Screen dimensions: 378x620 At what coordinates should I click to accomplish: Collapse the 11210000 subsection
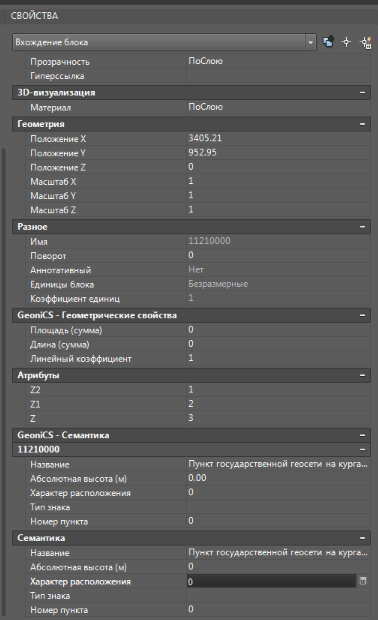(362, 449)
